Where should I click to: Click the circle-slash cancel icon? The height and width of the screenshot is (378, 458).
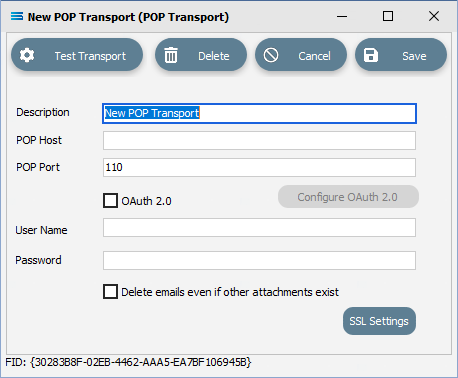(x=271, y=55)
